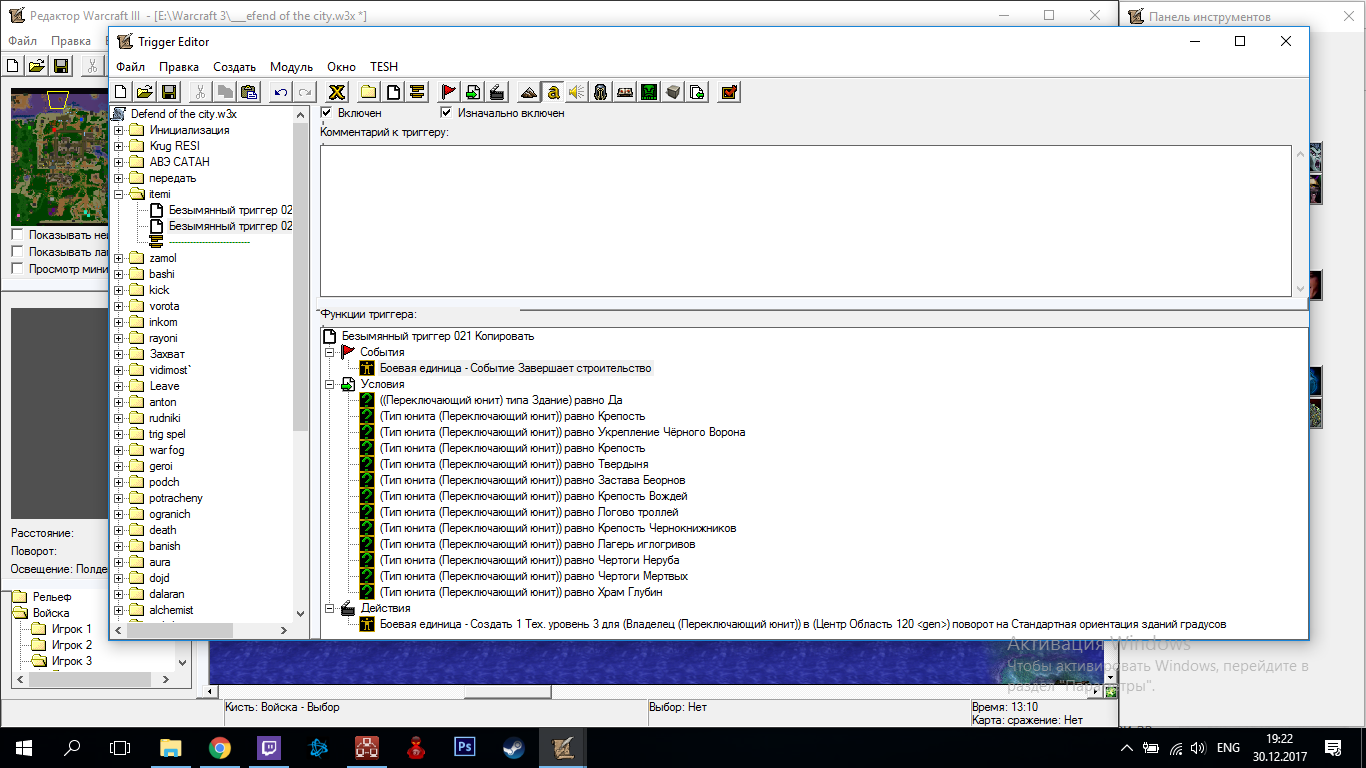
Task: Click the right arrow of the trigger tree horizontal scrollbar
Action: coord(284,630)
